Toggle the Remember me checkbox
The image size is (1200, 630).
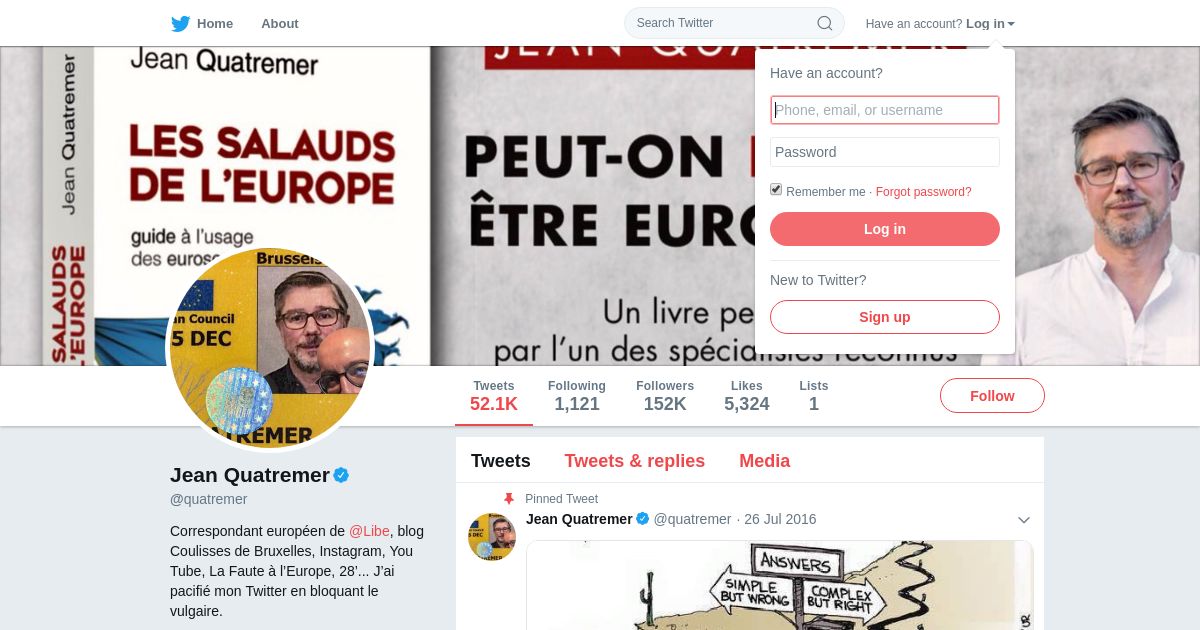(776, 190)
